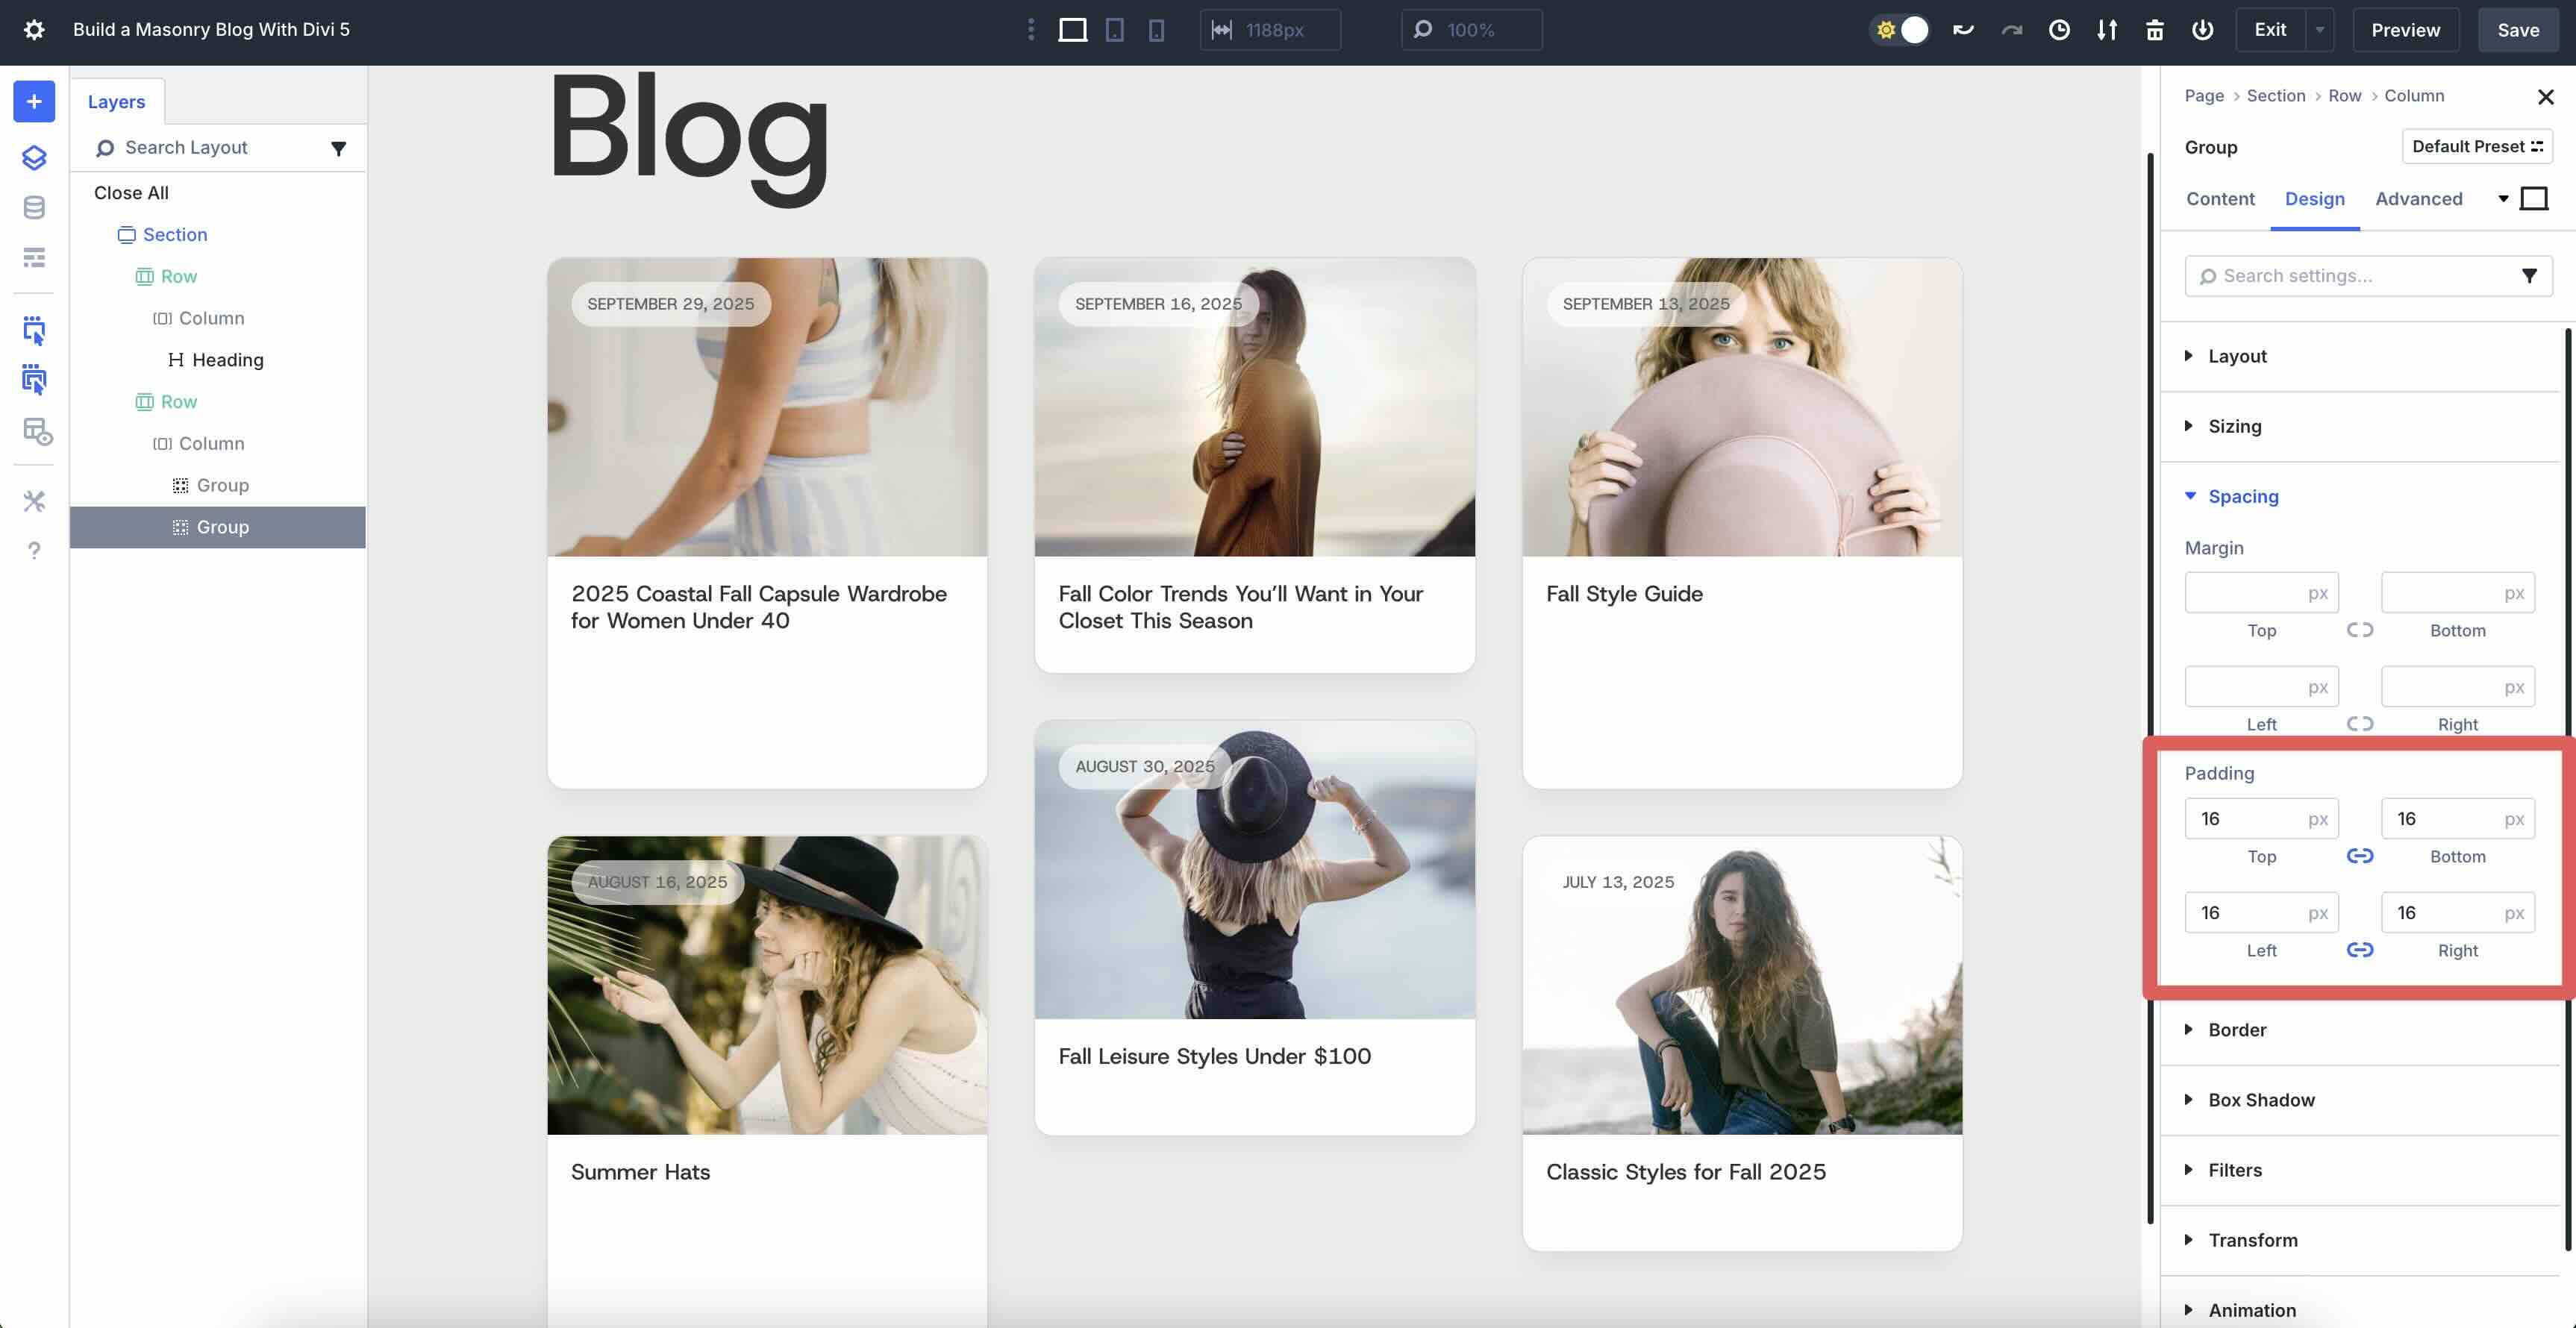Open the Default Preset selector
The height and width of the screenshot is (1328, 2576).
pyautogui.click(x=2477, y=146)
